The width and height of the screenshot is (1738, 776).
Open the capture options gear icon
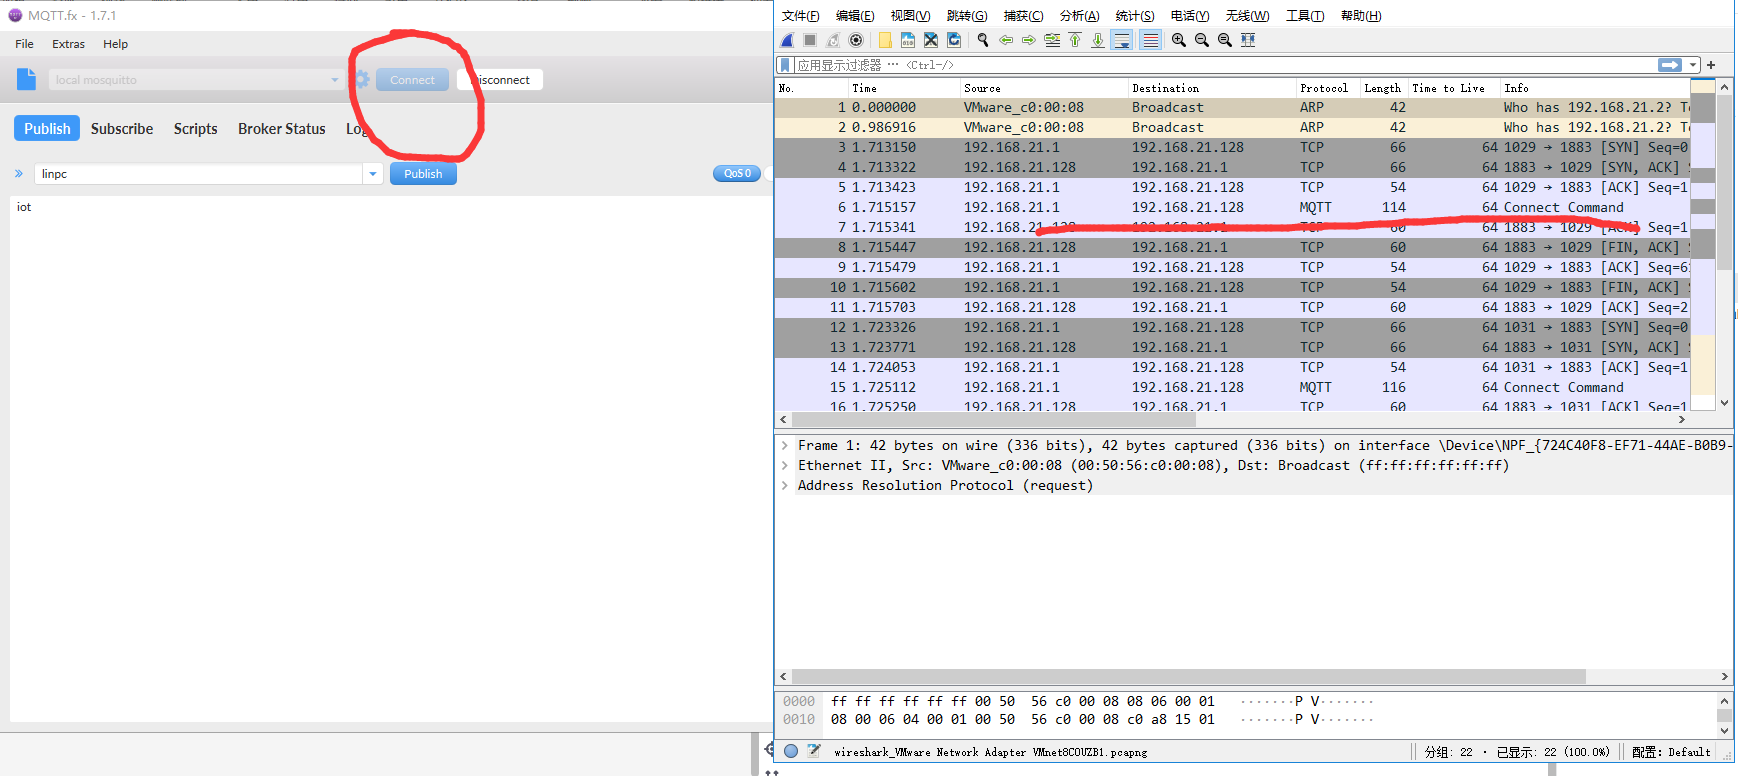856,40
